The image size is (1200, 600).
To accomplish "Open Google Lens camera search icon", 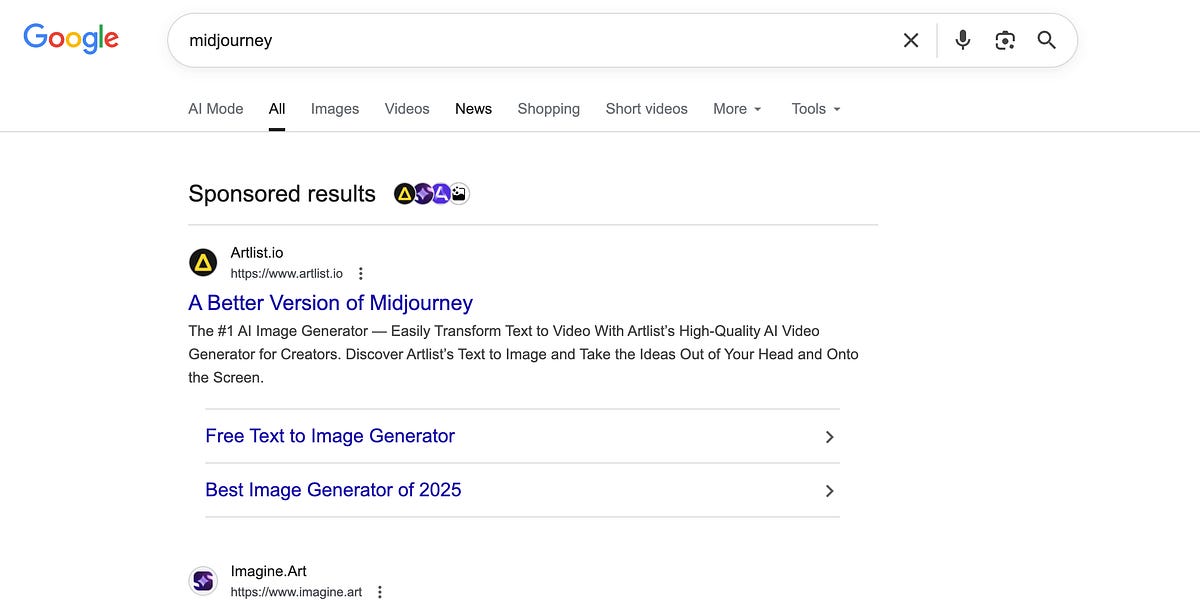I will tap(1005, 40).
